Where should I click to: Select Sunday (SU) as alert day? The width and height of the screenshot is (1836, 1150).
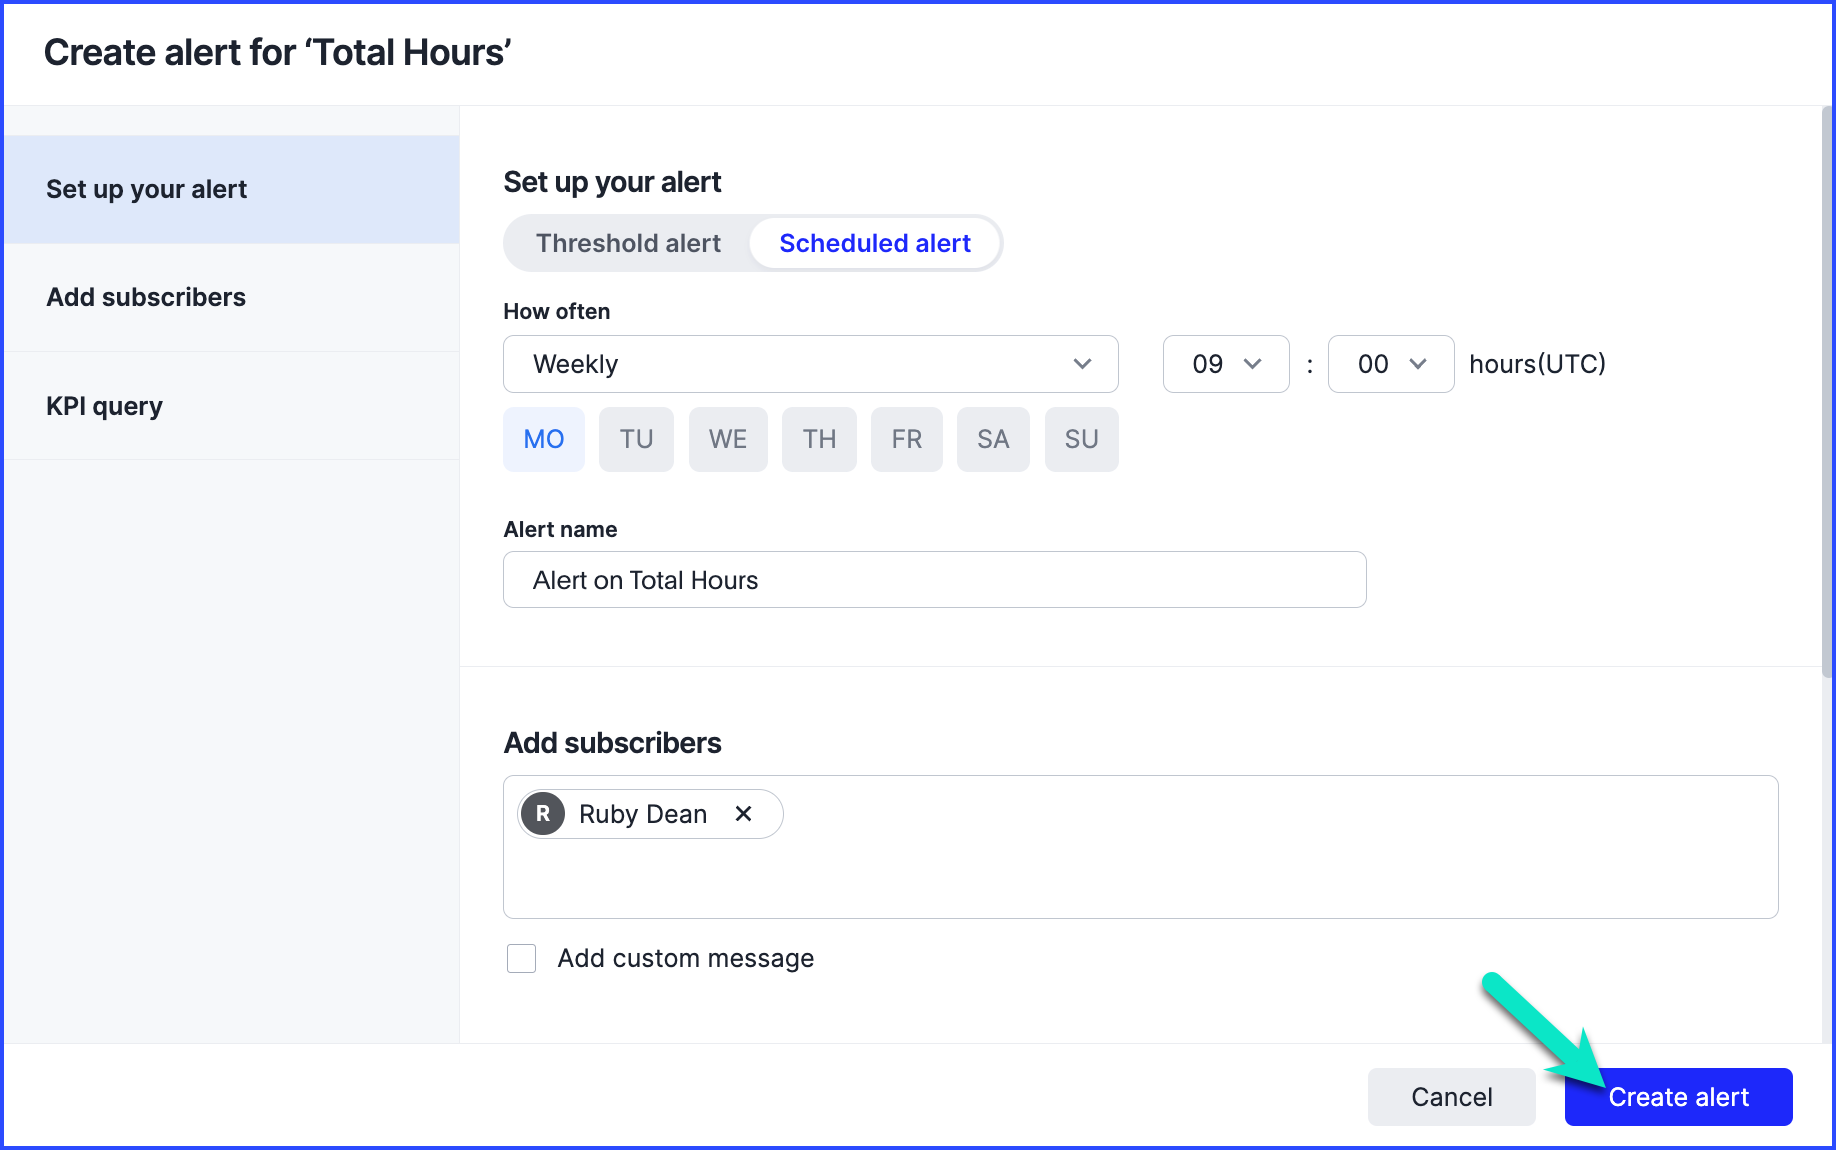1081,439
